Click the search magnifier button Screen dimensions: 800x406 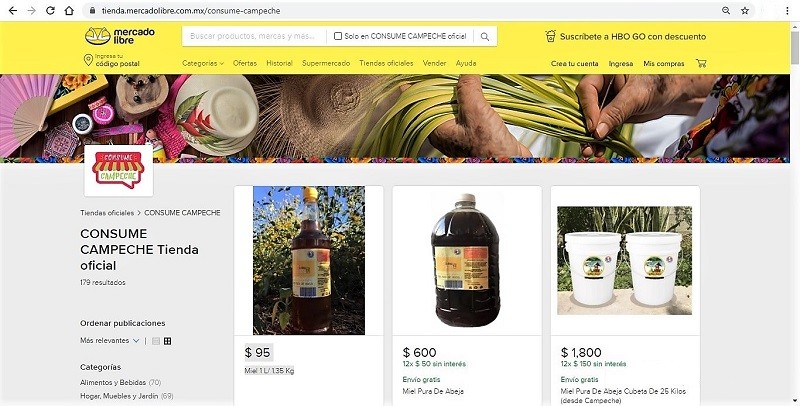[x=485, y=37]
